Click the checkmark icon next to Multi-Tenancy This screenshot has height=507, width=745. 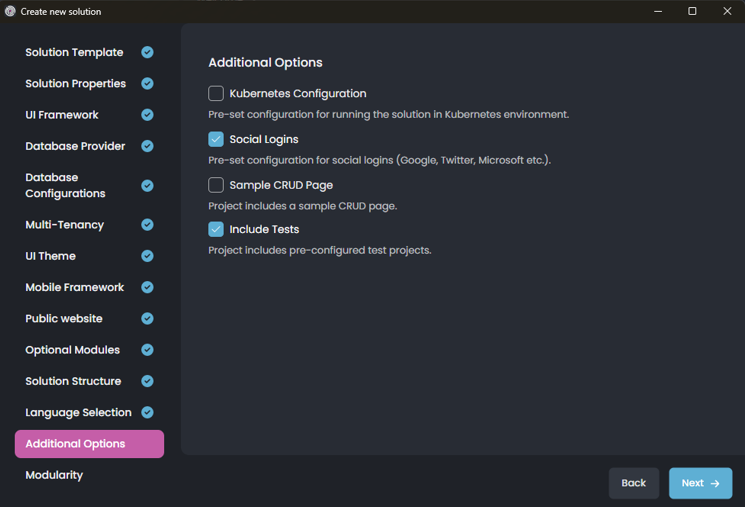[147, 225]
